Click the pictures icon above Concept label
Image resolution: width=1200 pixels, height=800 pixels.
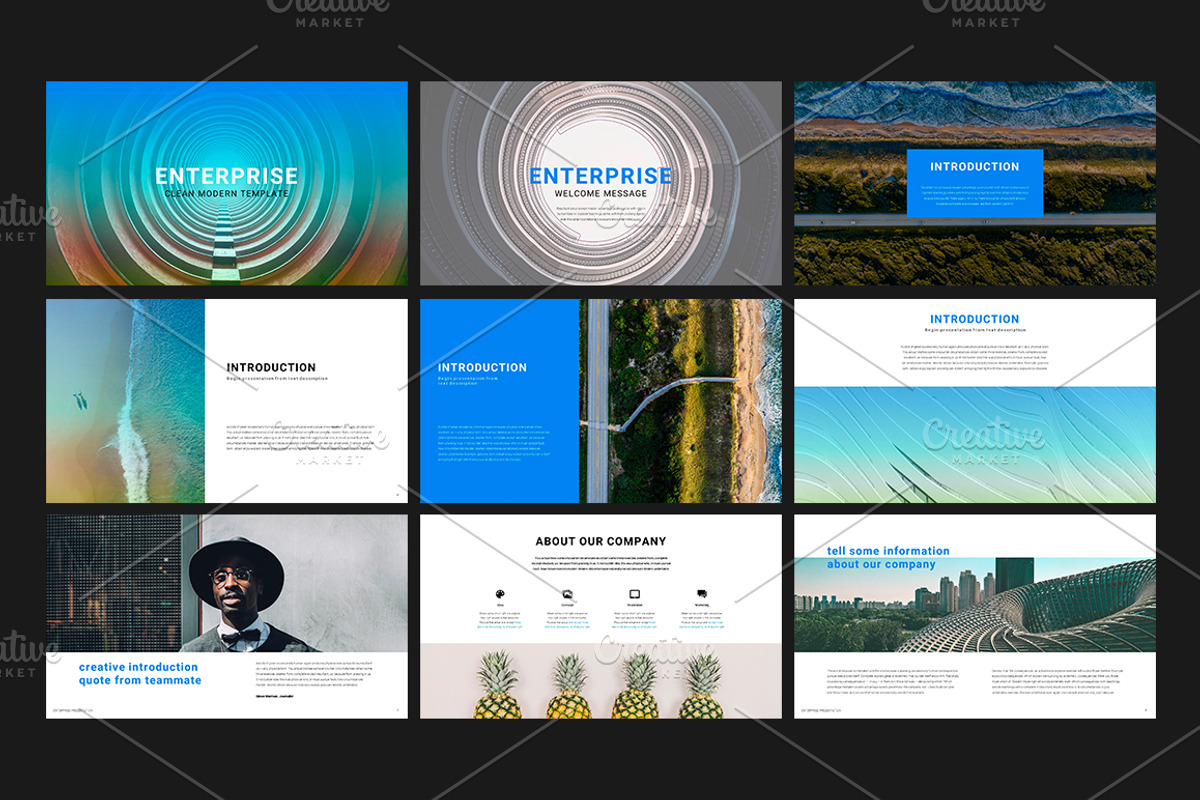(x=567, y=594)
